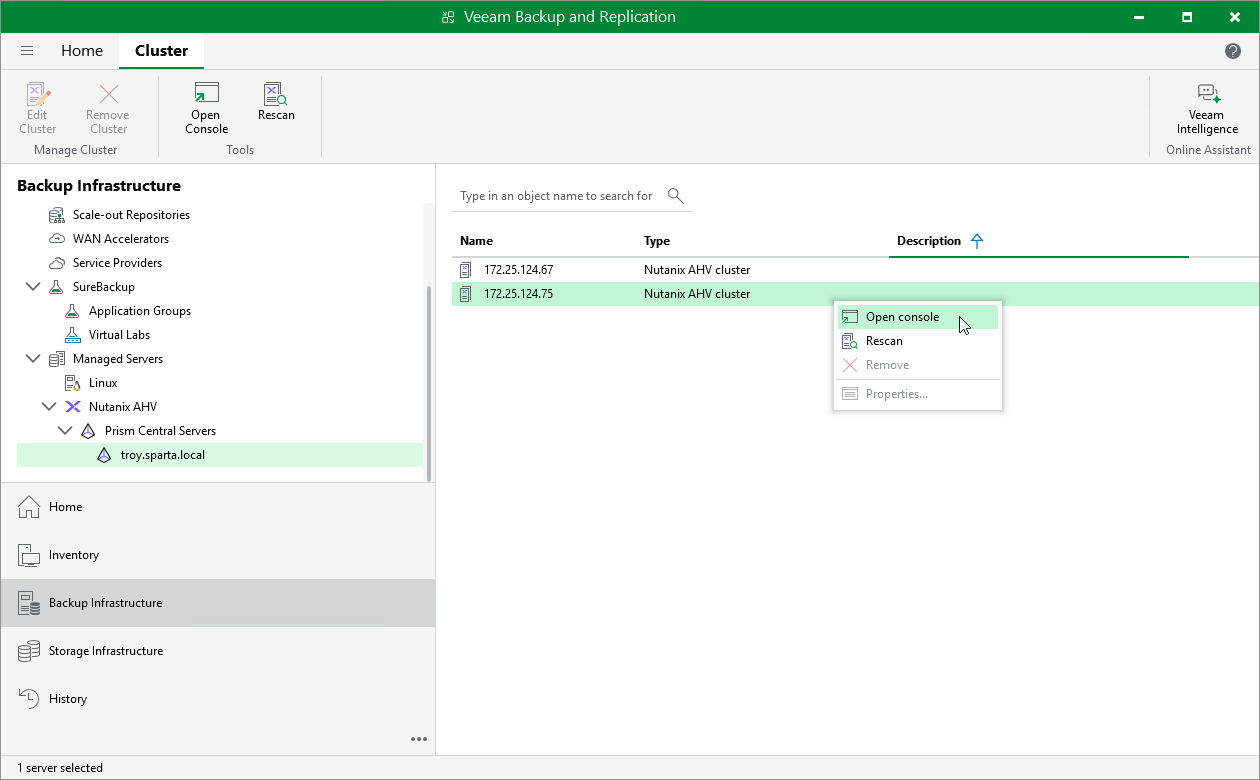1260x780 pixels.
Task: Click the navigation pane overflow dots
Action: pyautogui.click(x=419, y=739)
